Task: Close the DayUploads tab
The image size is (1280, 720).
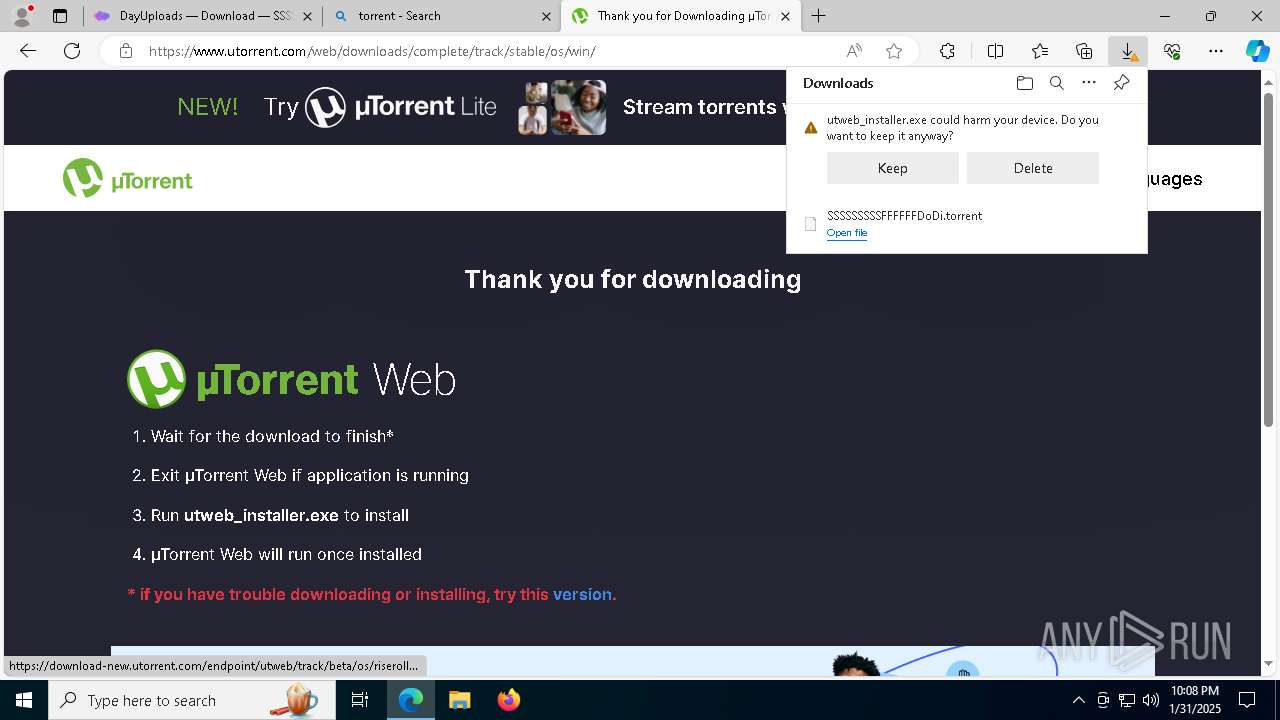Action: tap(306, 16)
